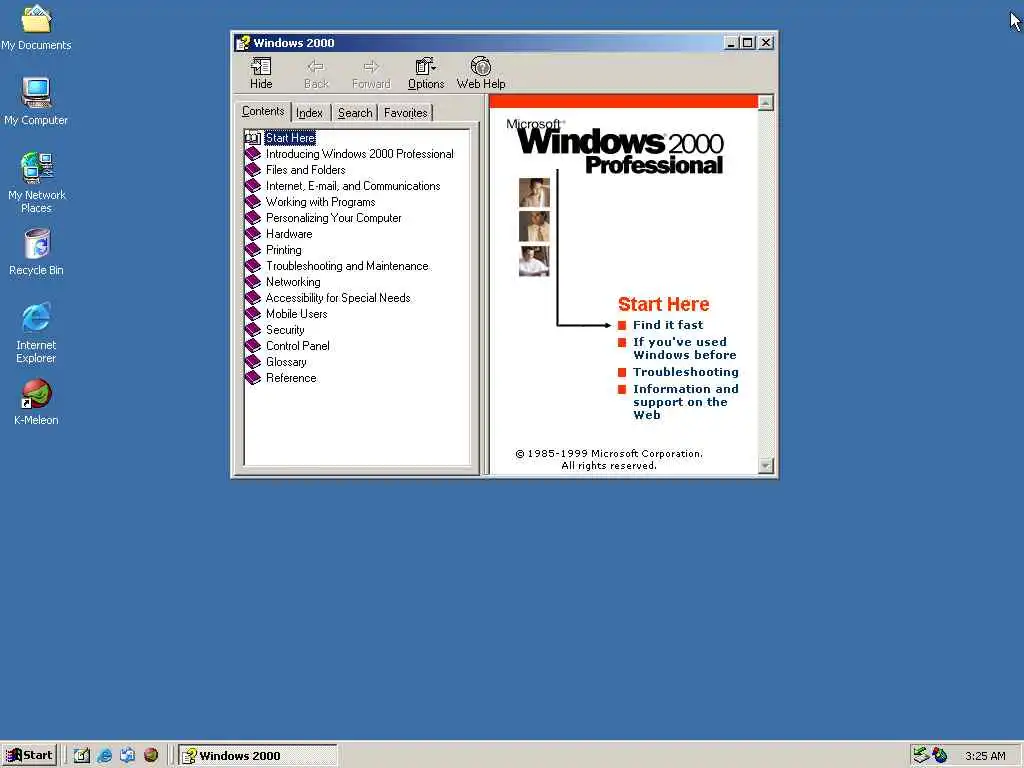Click the grayed Forward toolbar button

click(371, 73)
